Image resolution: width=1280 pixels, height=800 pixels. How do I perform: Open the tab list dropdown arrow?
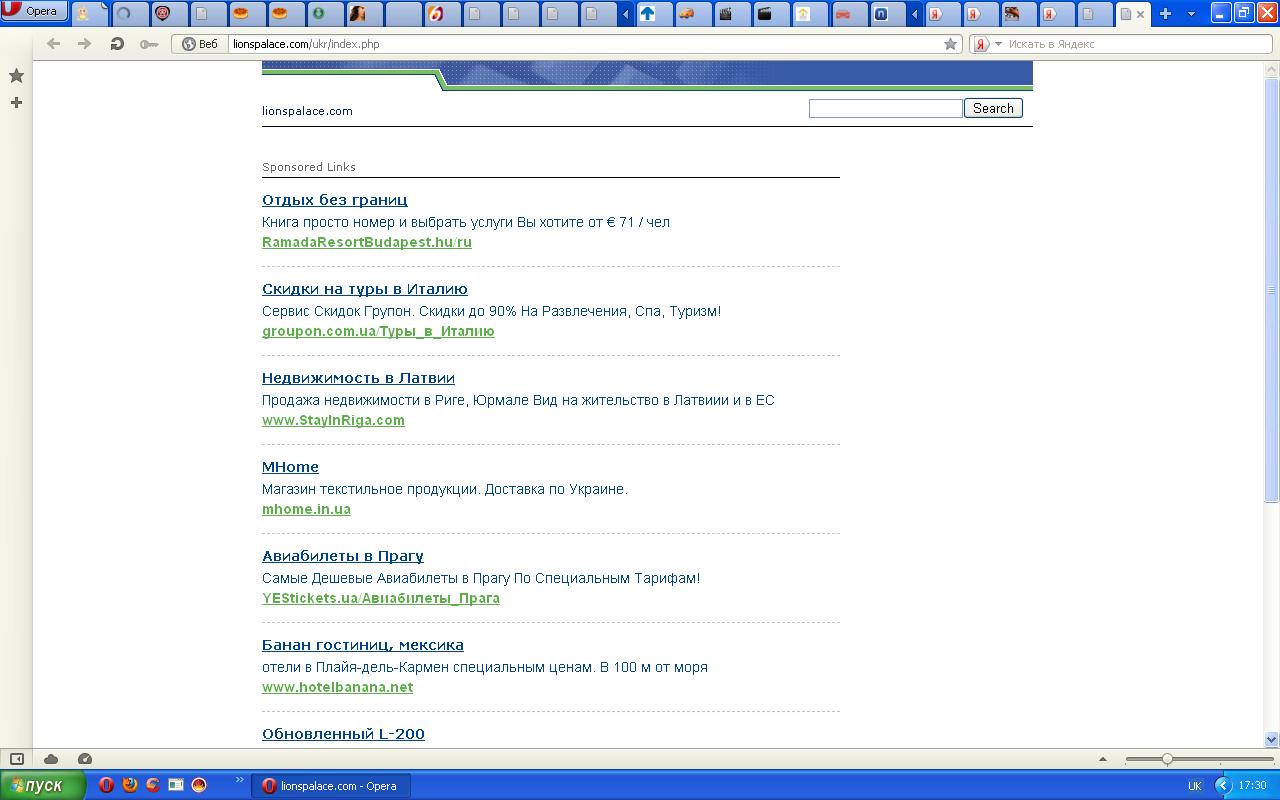(1191, 14)
